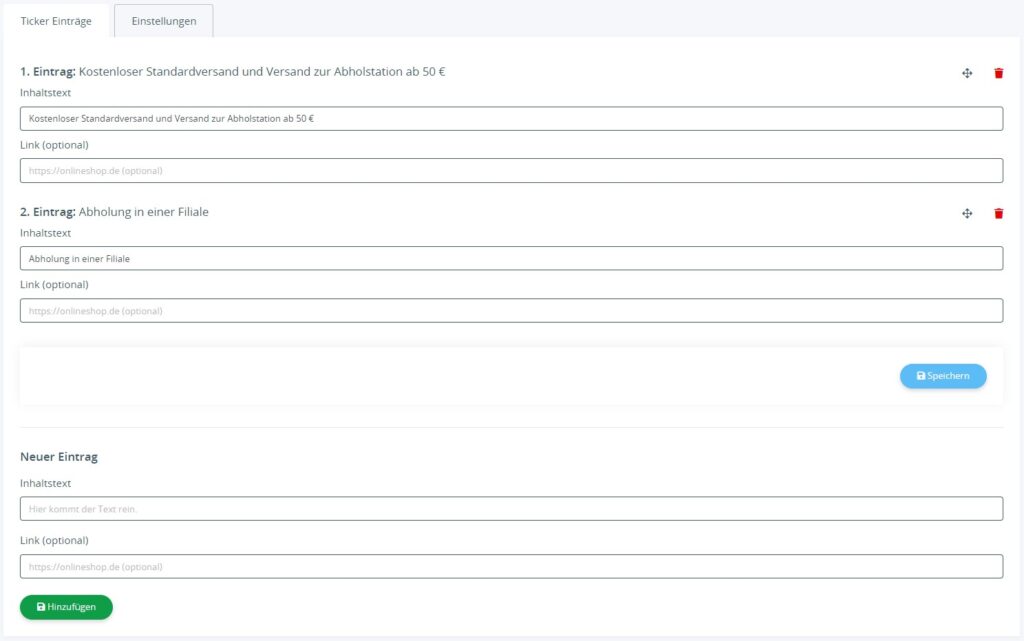Click the floppy disk icon on Speichern
Viewport: 1024px width, 641px height.
[920, 376]
